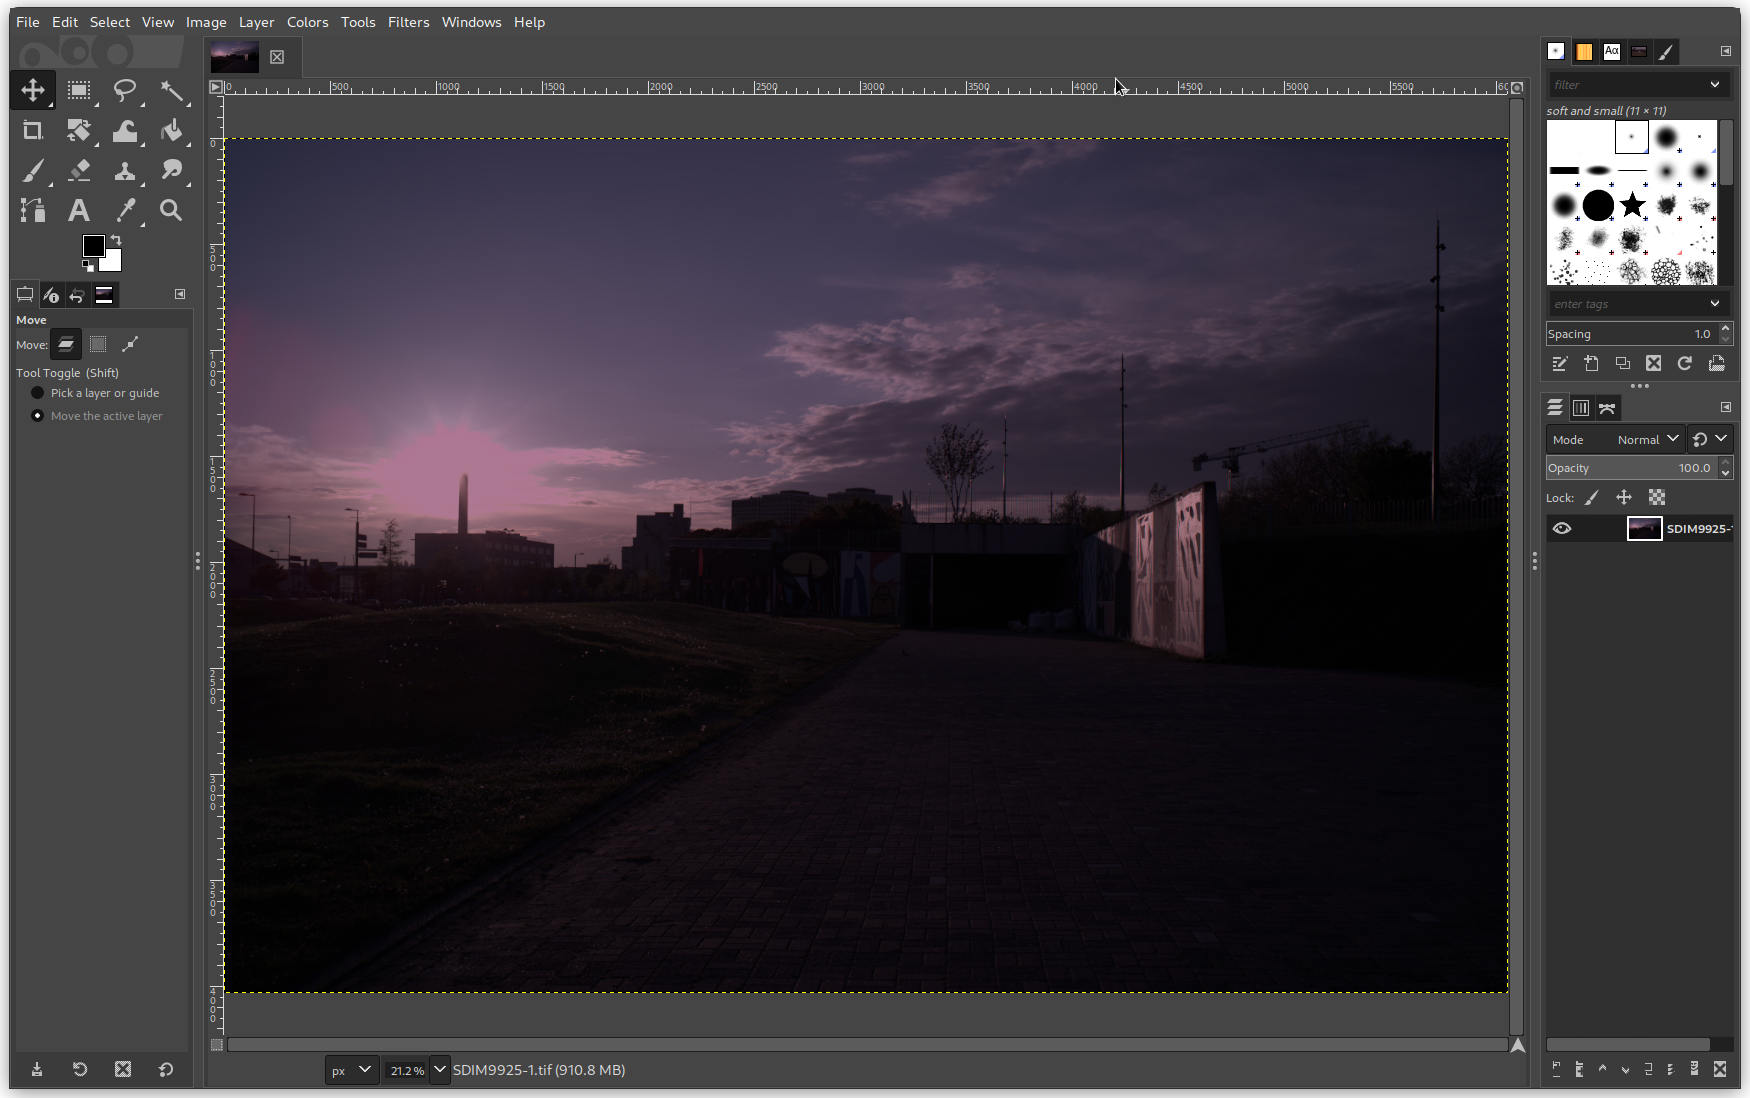Choose the Color Picker eyedropper tool
The image size is (1750, 1098).
(125, 211)
